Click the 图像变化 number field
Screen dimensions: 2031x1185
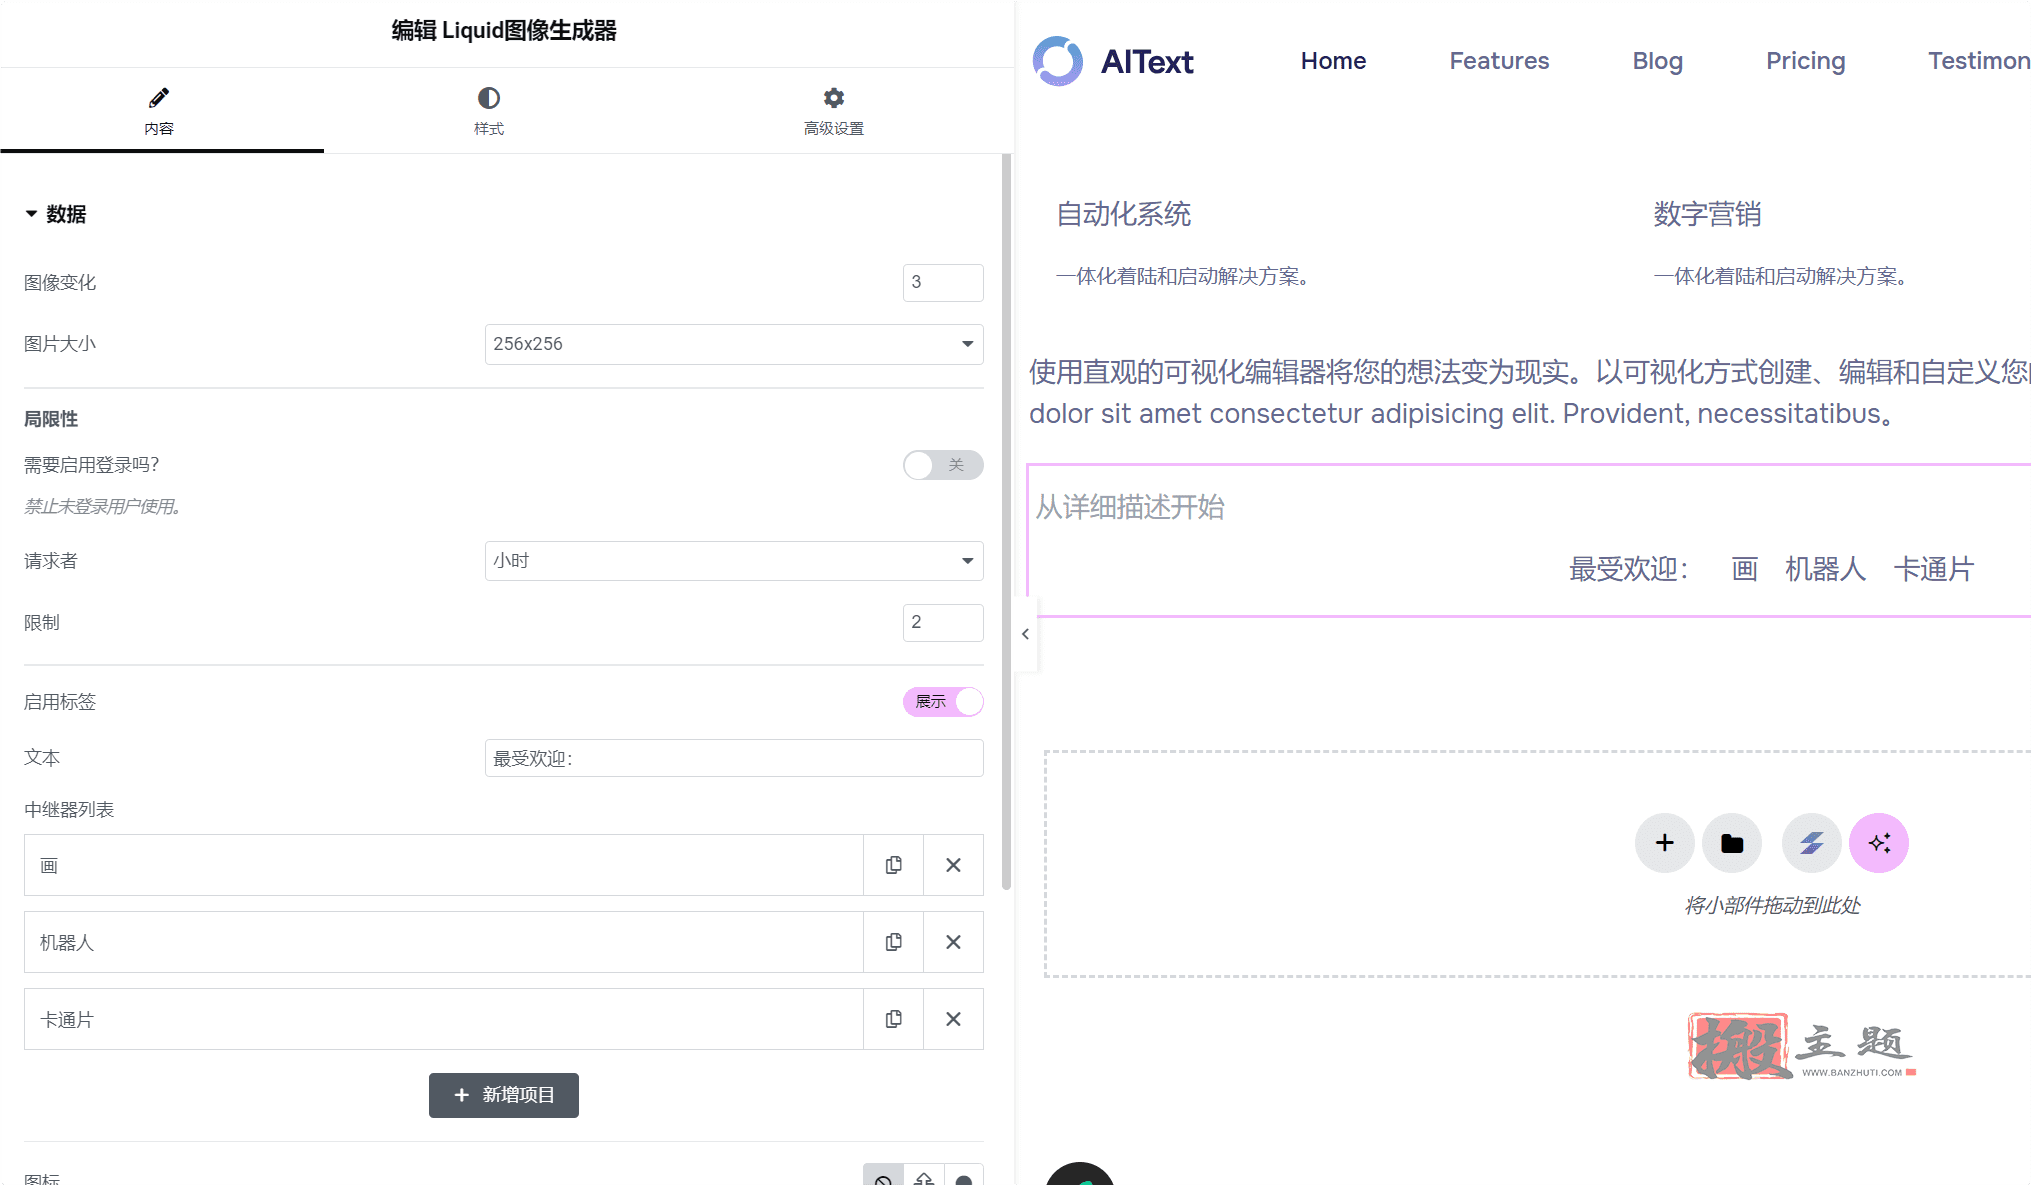(942, 282)
